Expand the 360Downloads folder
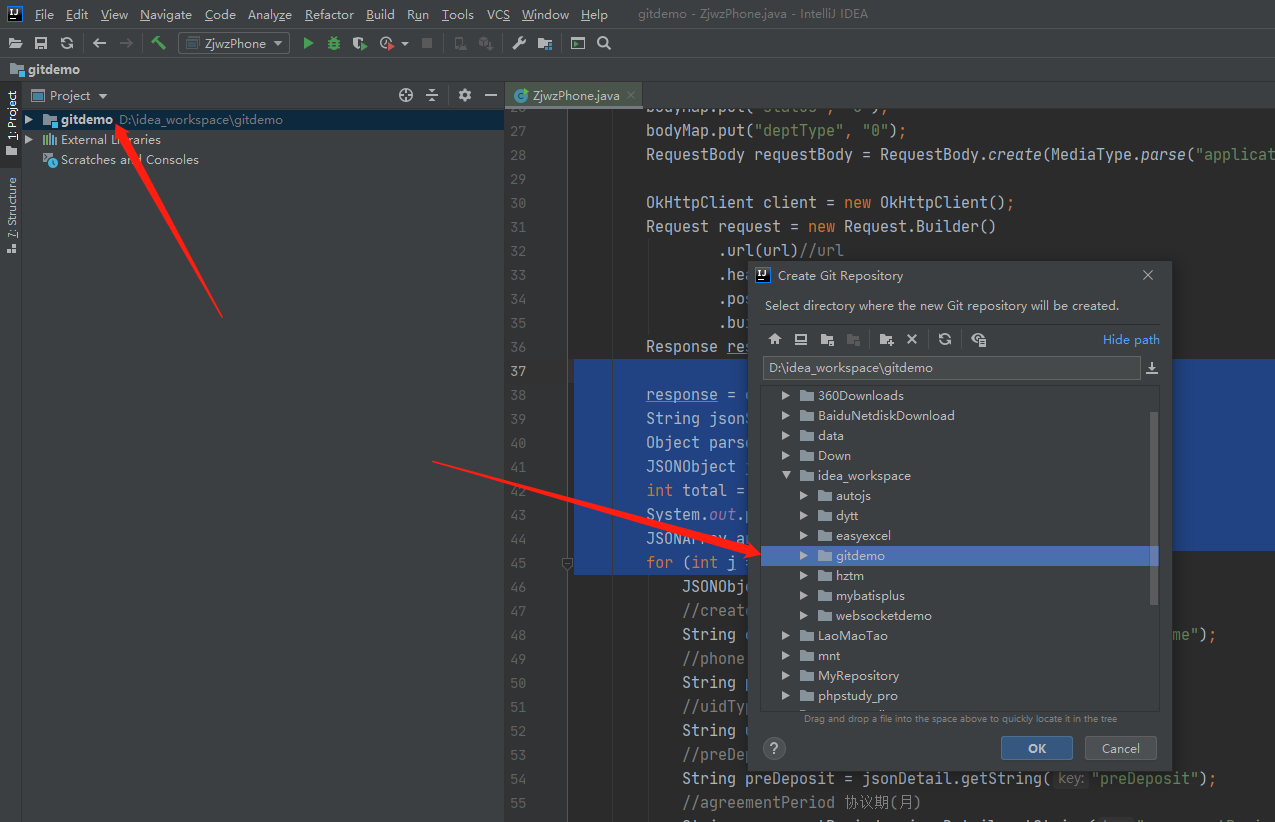 (x=787, y=396)
